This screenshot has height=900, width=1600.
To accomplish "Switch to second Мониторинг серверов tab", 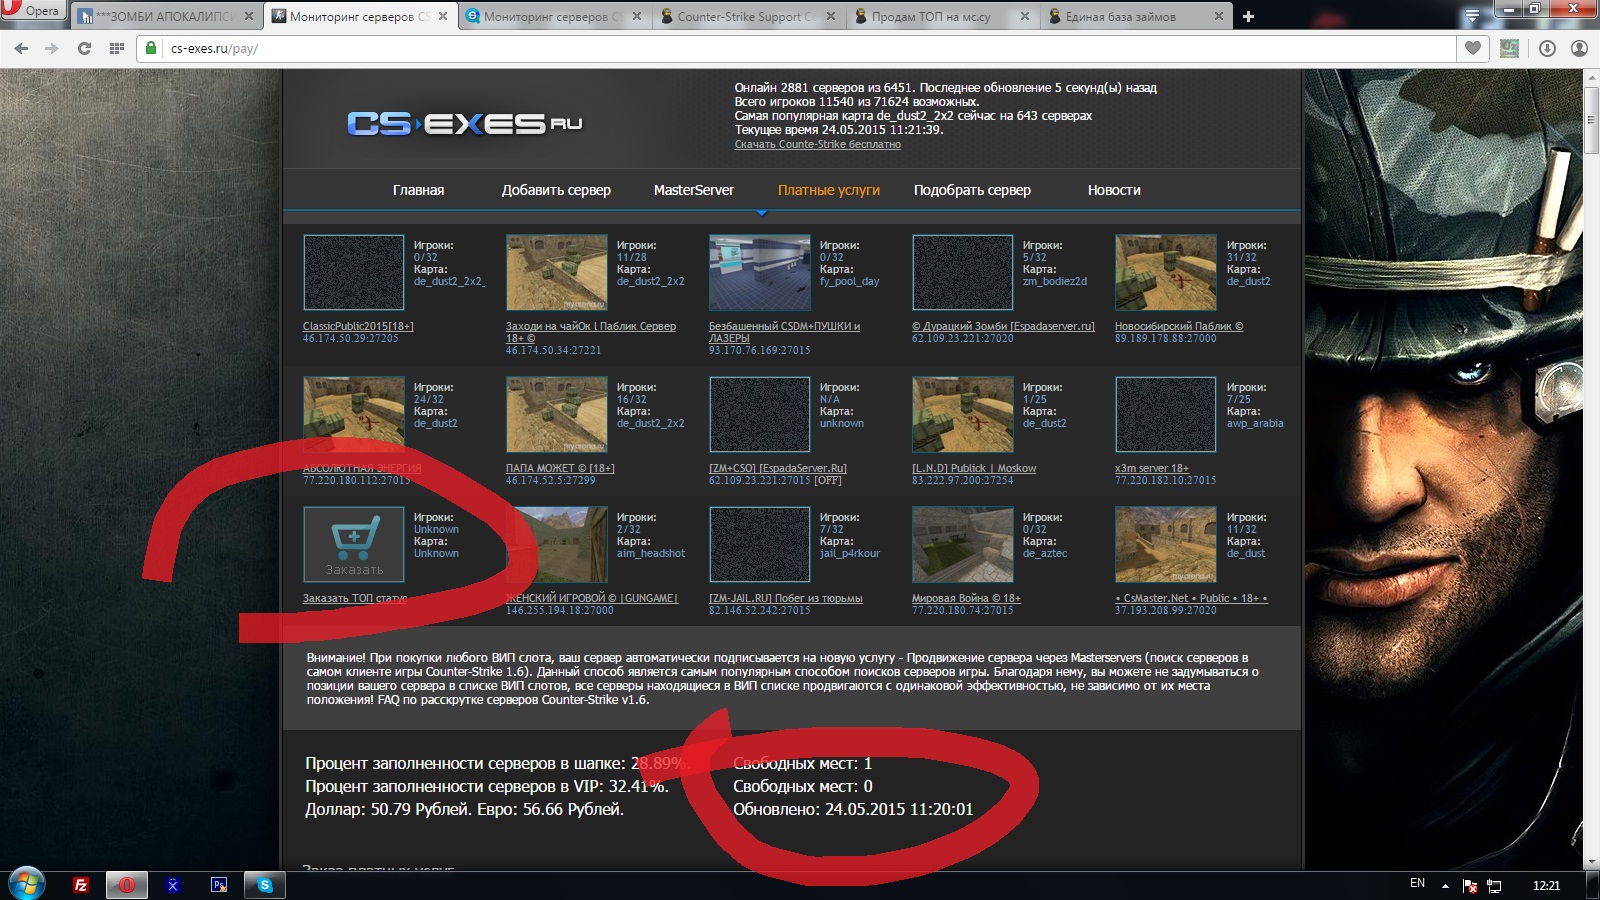I will point(554,16).
